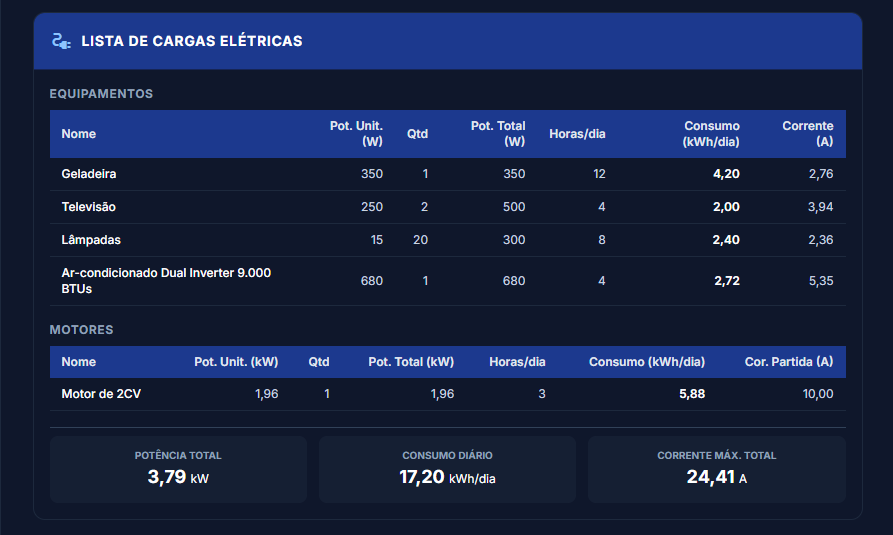Click the Lâmpadas quantity value 20
This screenshot has height=535, width=893.
tap(420, 240)
